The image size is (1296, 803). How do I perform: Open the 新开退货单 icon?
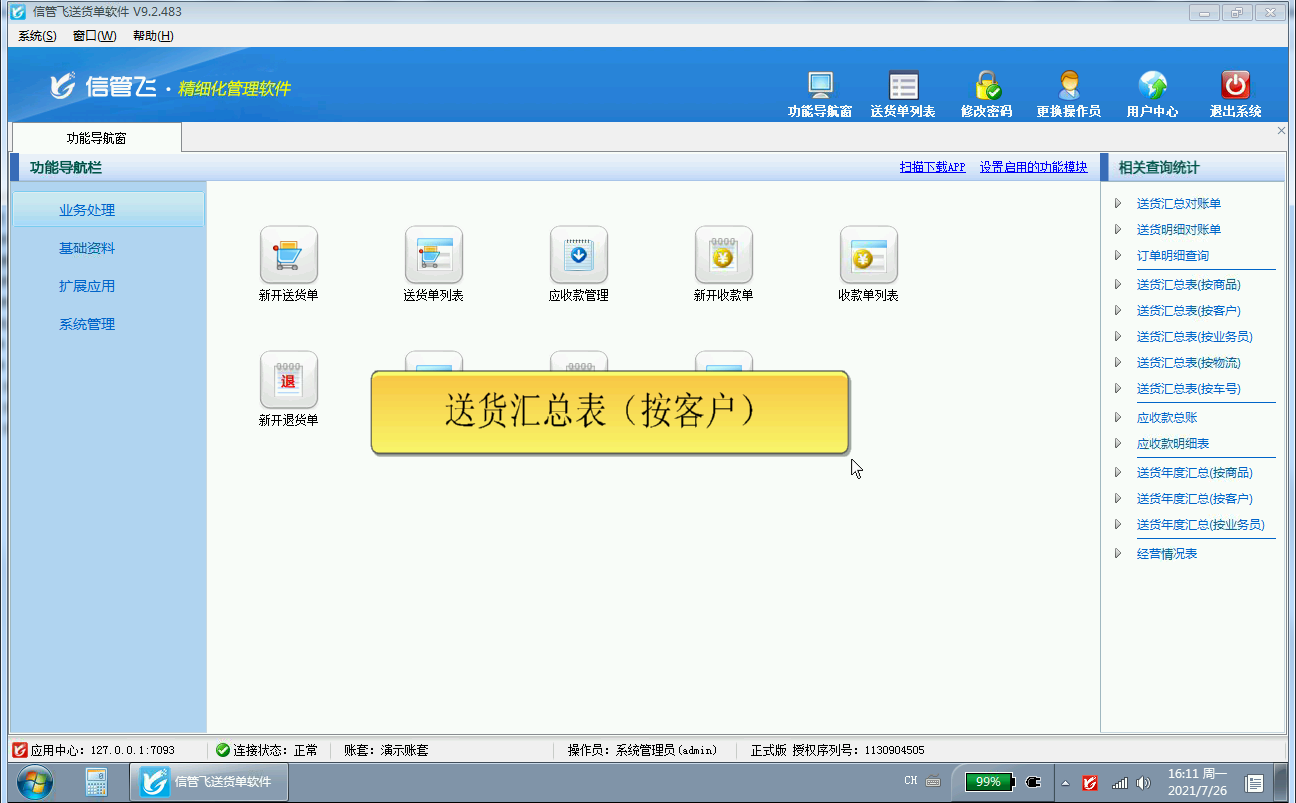tap(288, 380)
